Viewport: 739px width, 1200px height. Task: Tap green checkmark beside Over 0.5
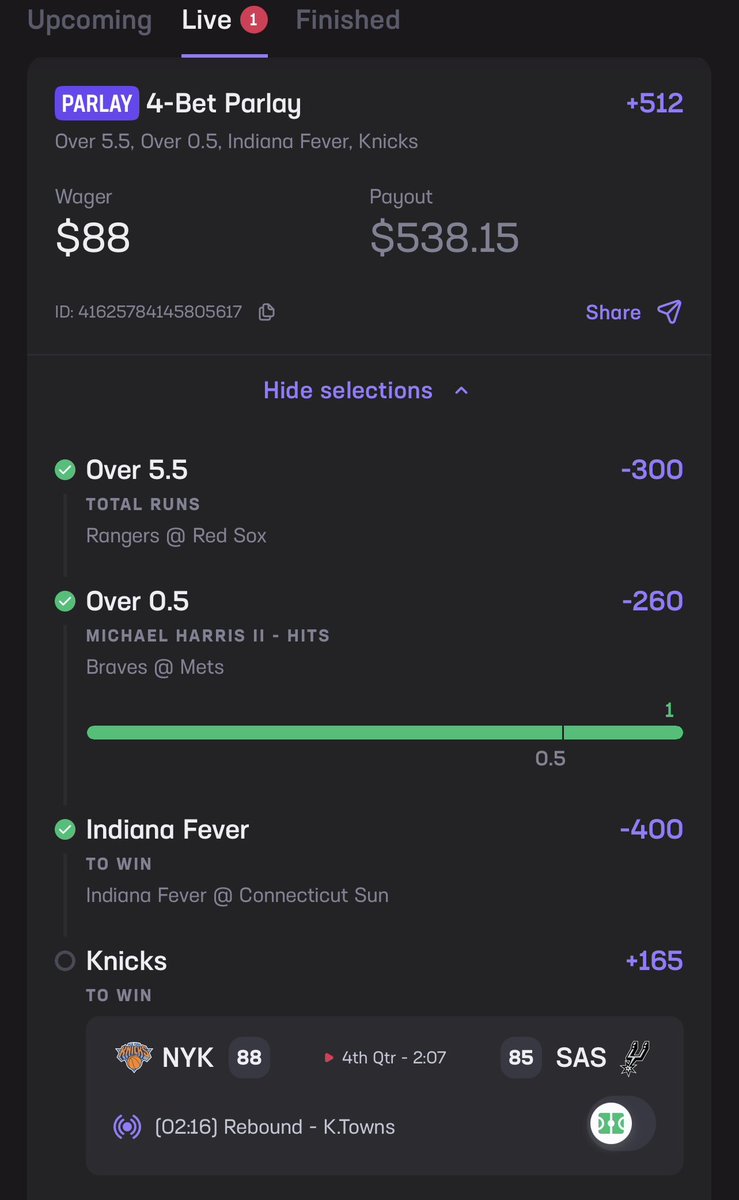pyautogui.click(x=65, y=601)
